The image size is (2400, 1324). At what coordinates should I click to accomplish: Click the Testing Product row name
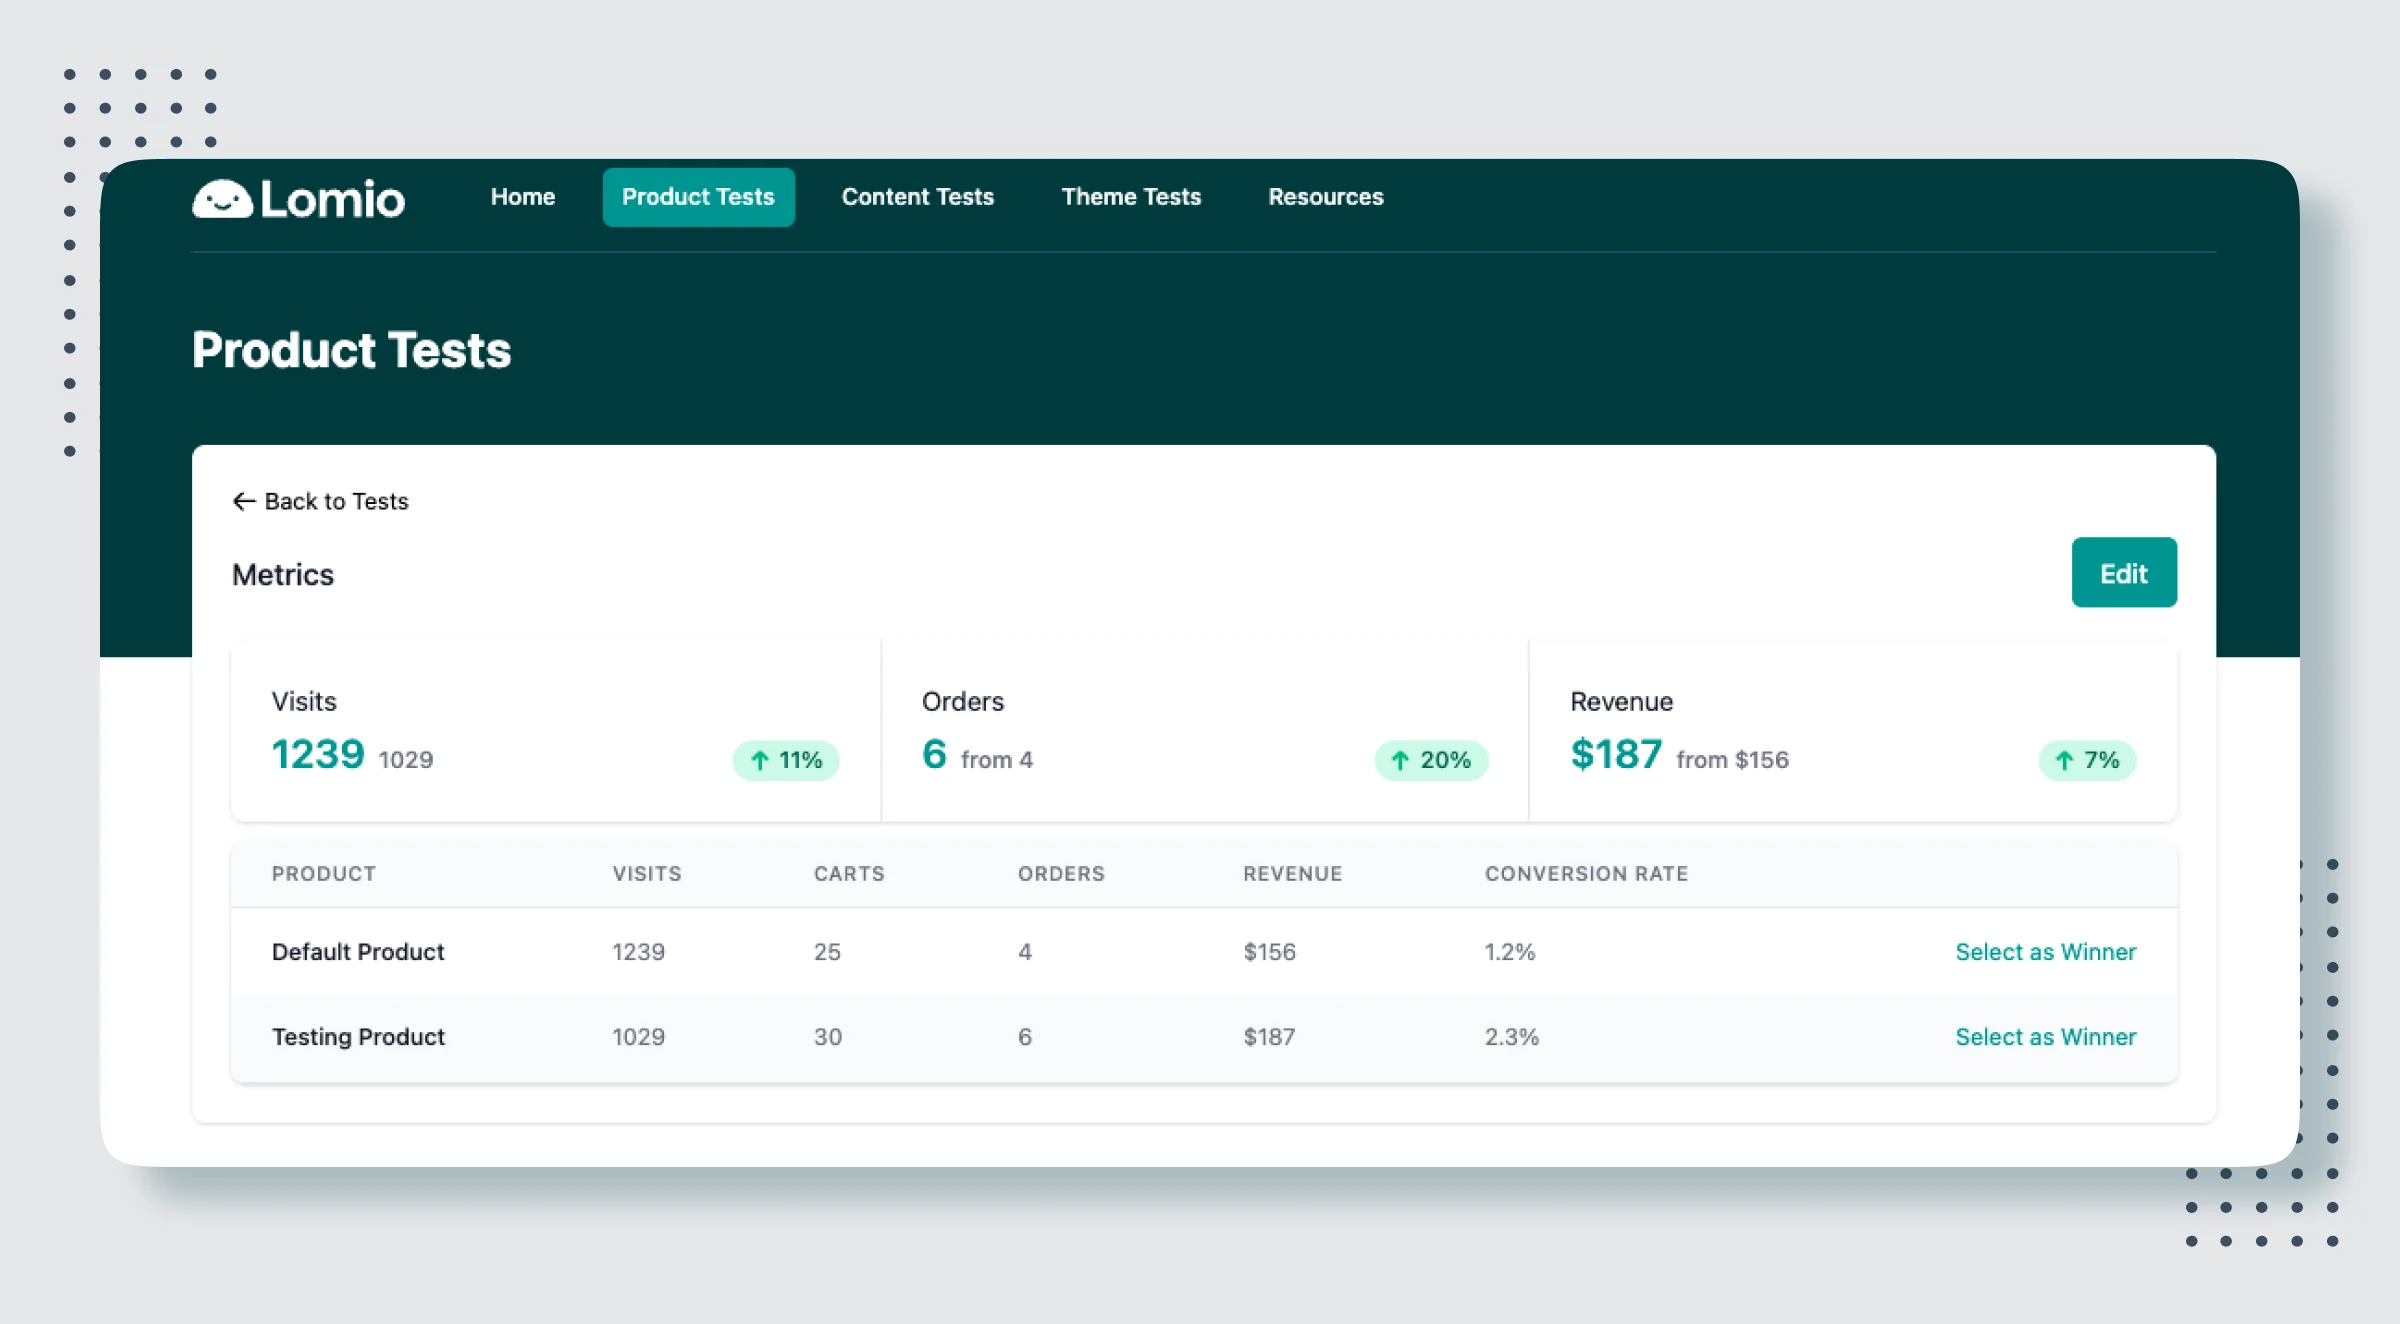click(358, 1037)
